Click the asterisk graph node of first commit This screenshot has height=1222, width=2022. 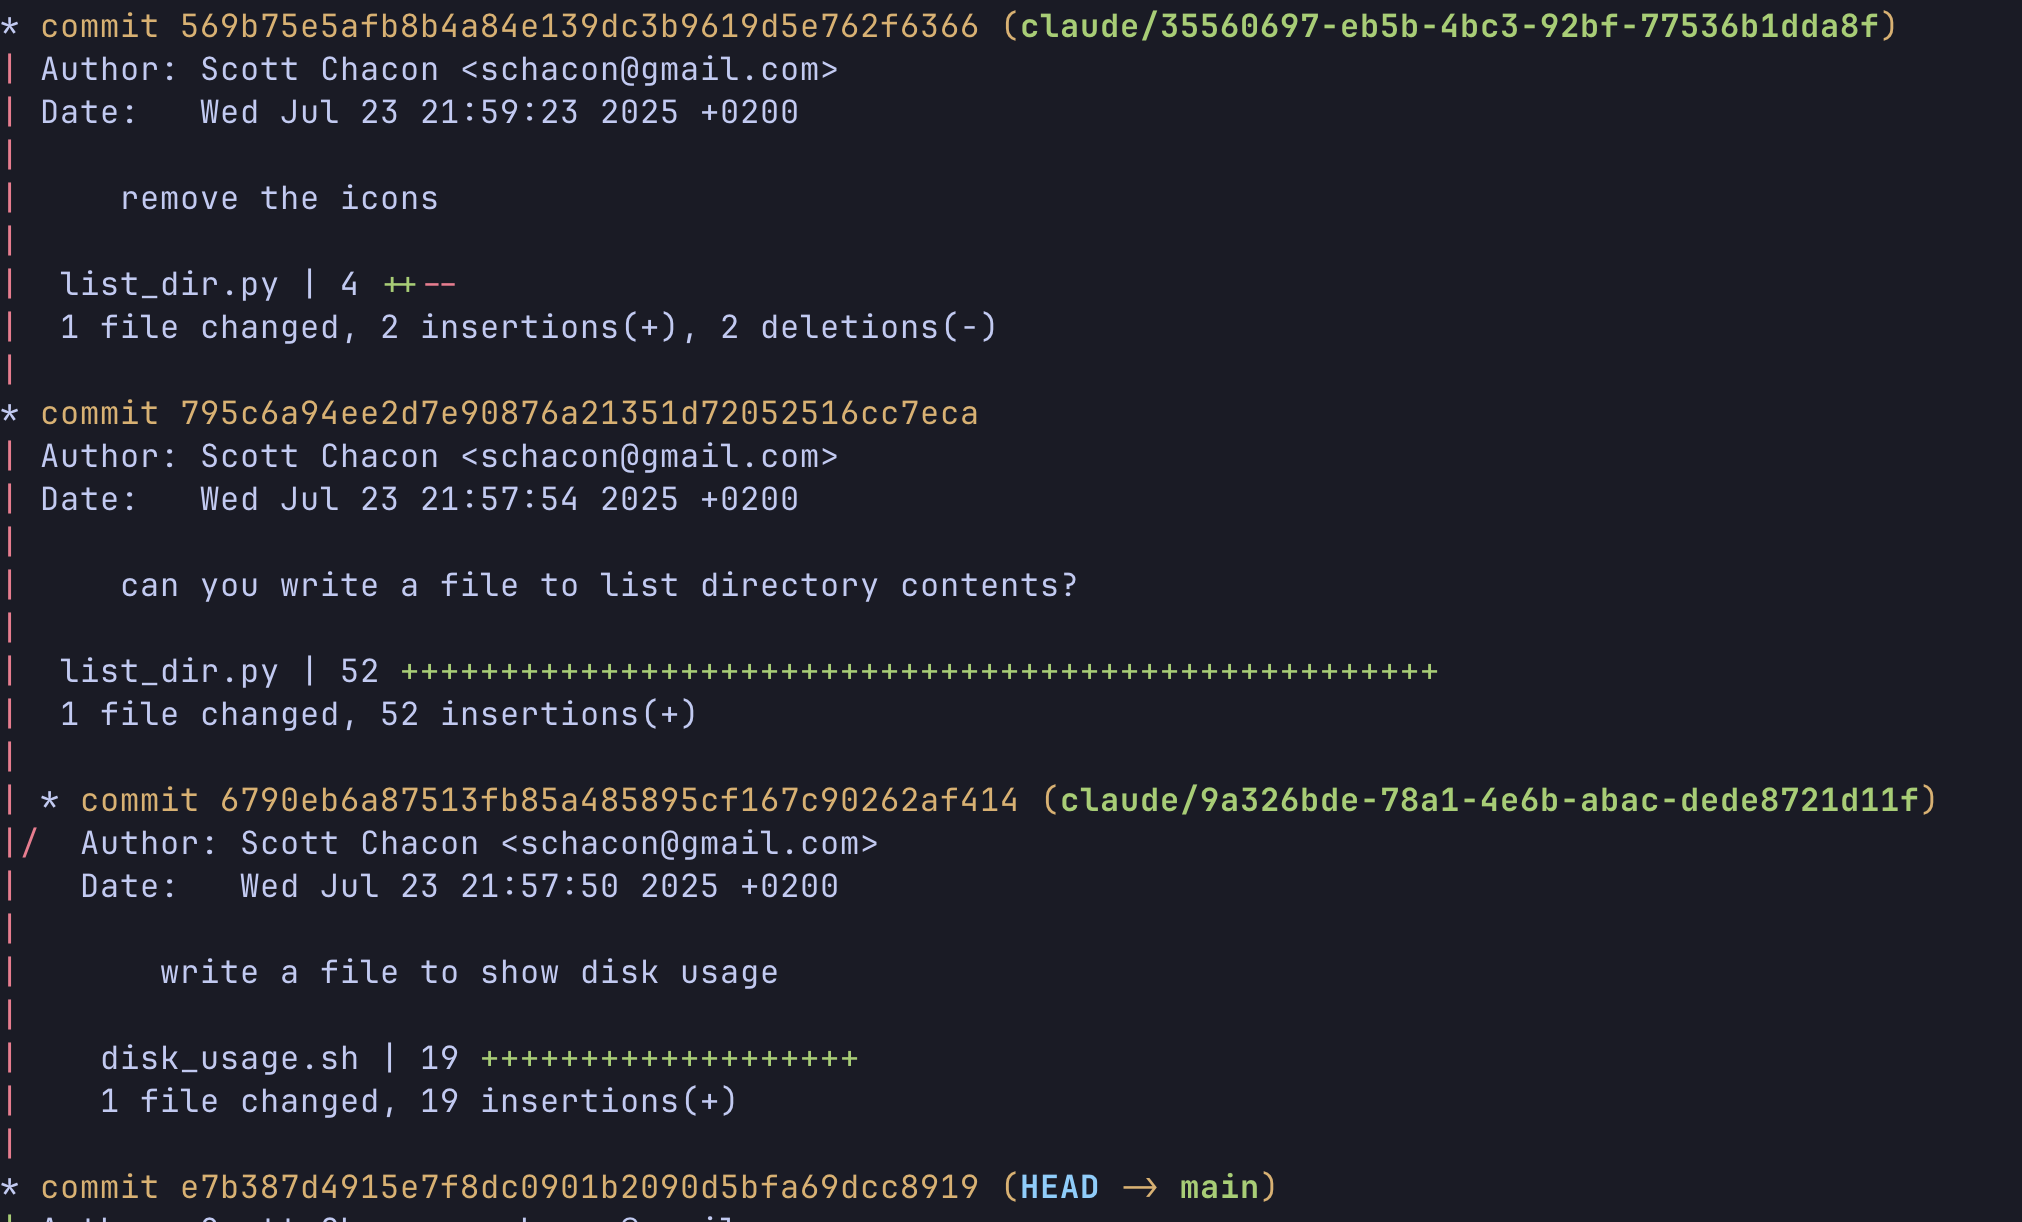tap(10, 26)
